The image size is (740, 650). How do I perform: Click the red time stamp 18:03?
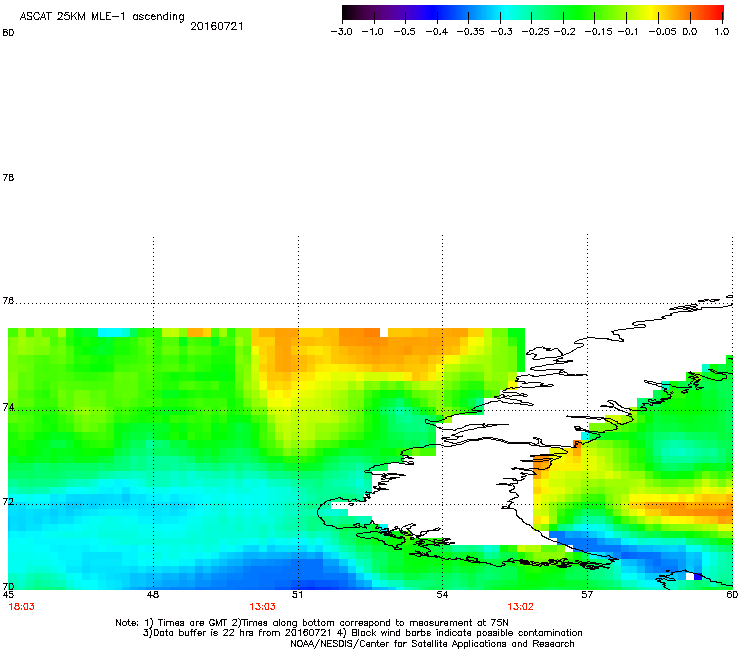(22, 607)
